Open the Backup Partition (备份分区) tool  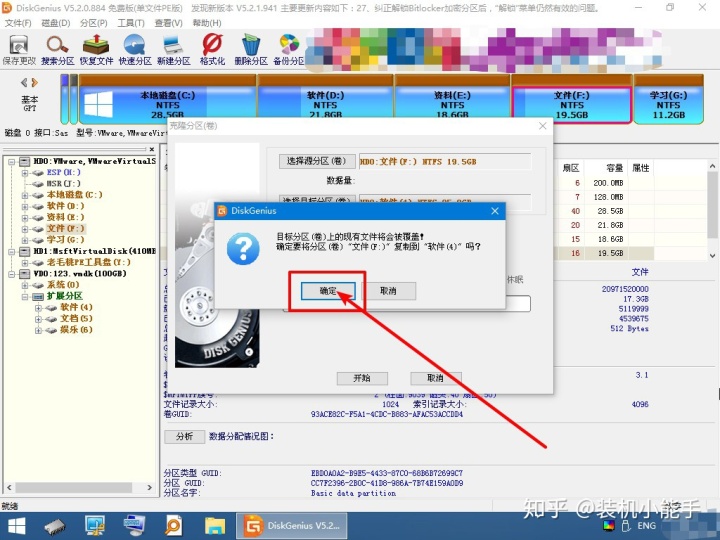[289, 50]
